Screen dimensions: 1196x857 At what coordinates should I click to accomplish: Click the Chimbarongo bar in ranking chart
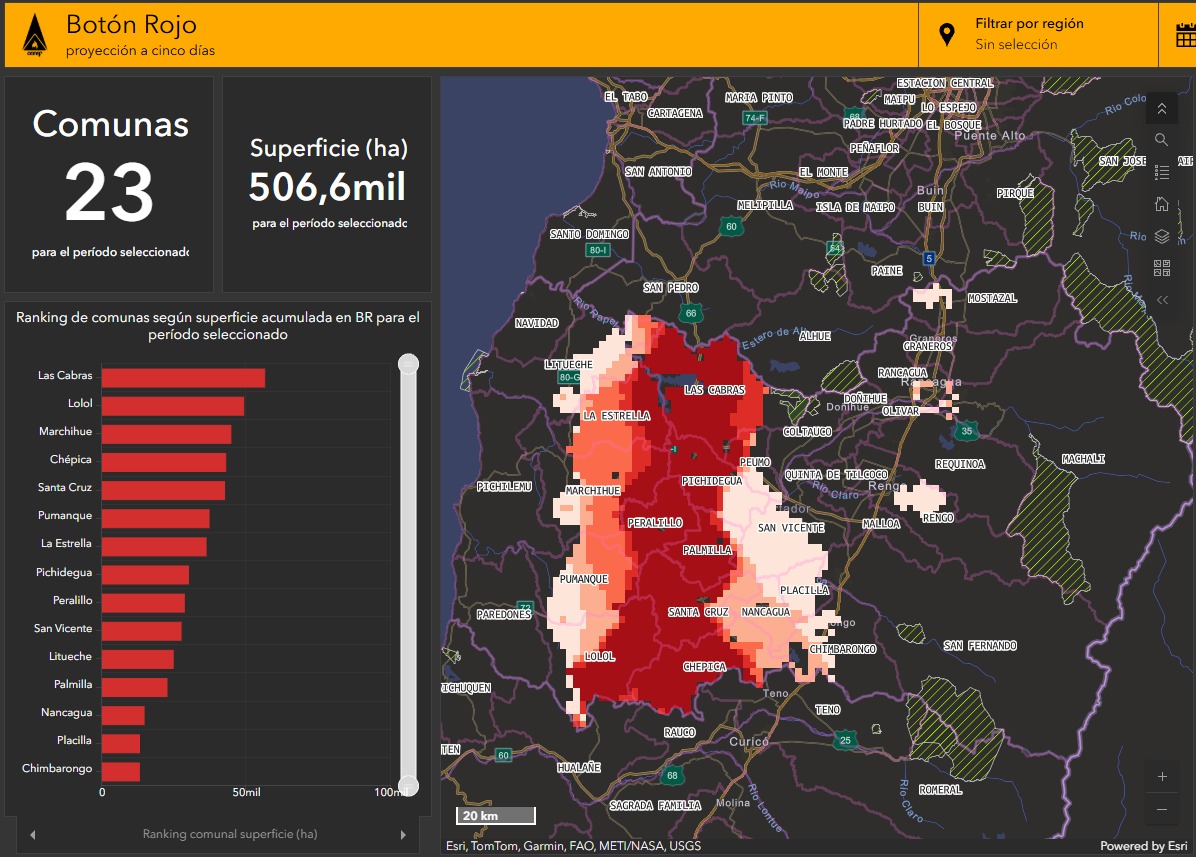pyautogui.click(x=121, y=770)
